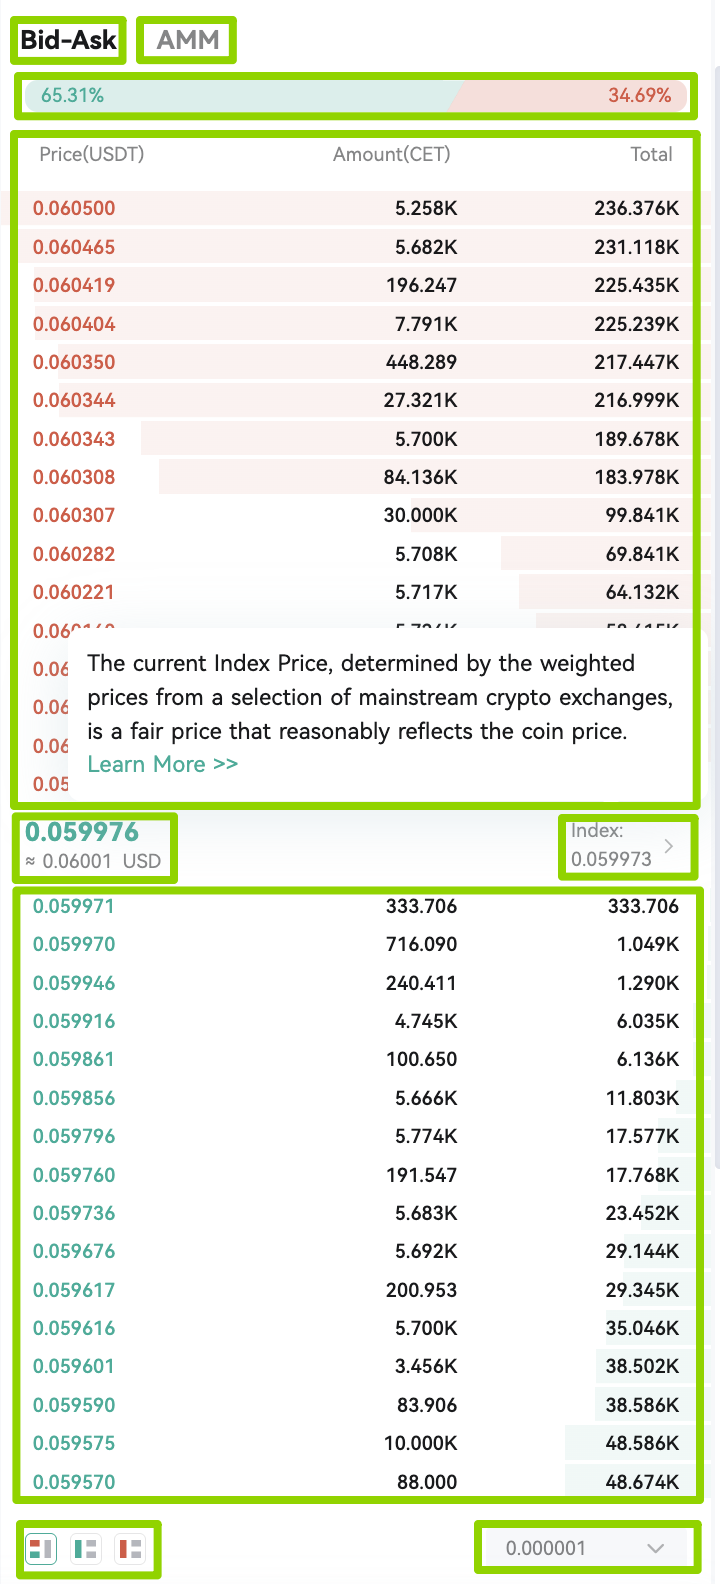Select ask price 0.060404

(74, 324)
